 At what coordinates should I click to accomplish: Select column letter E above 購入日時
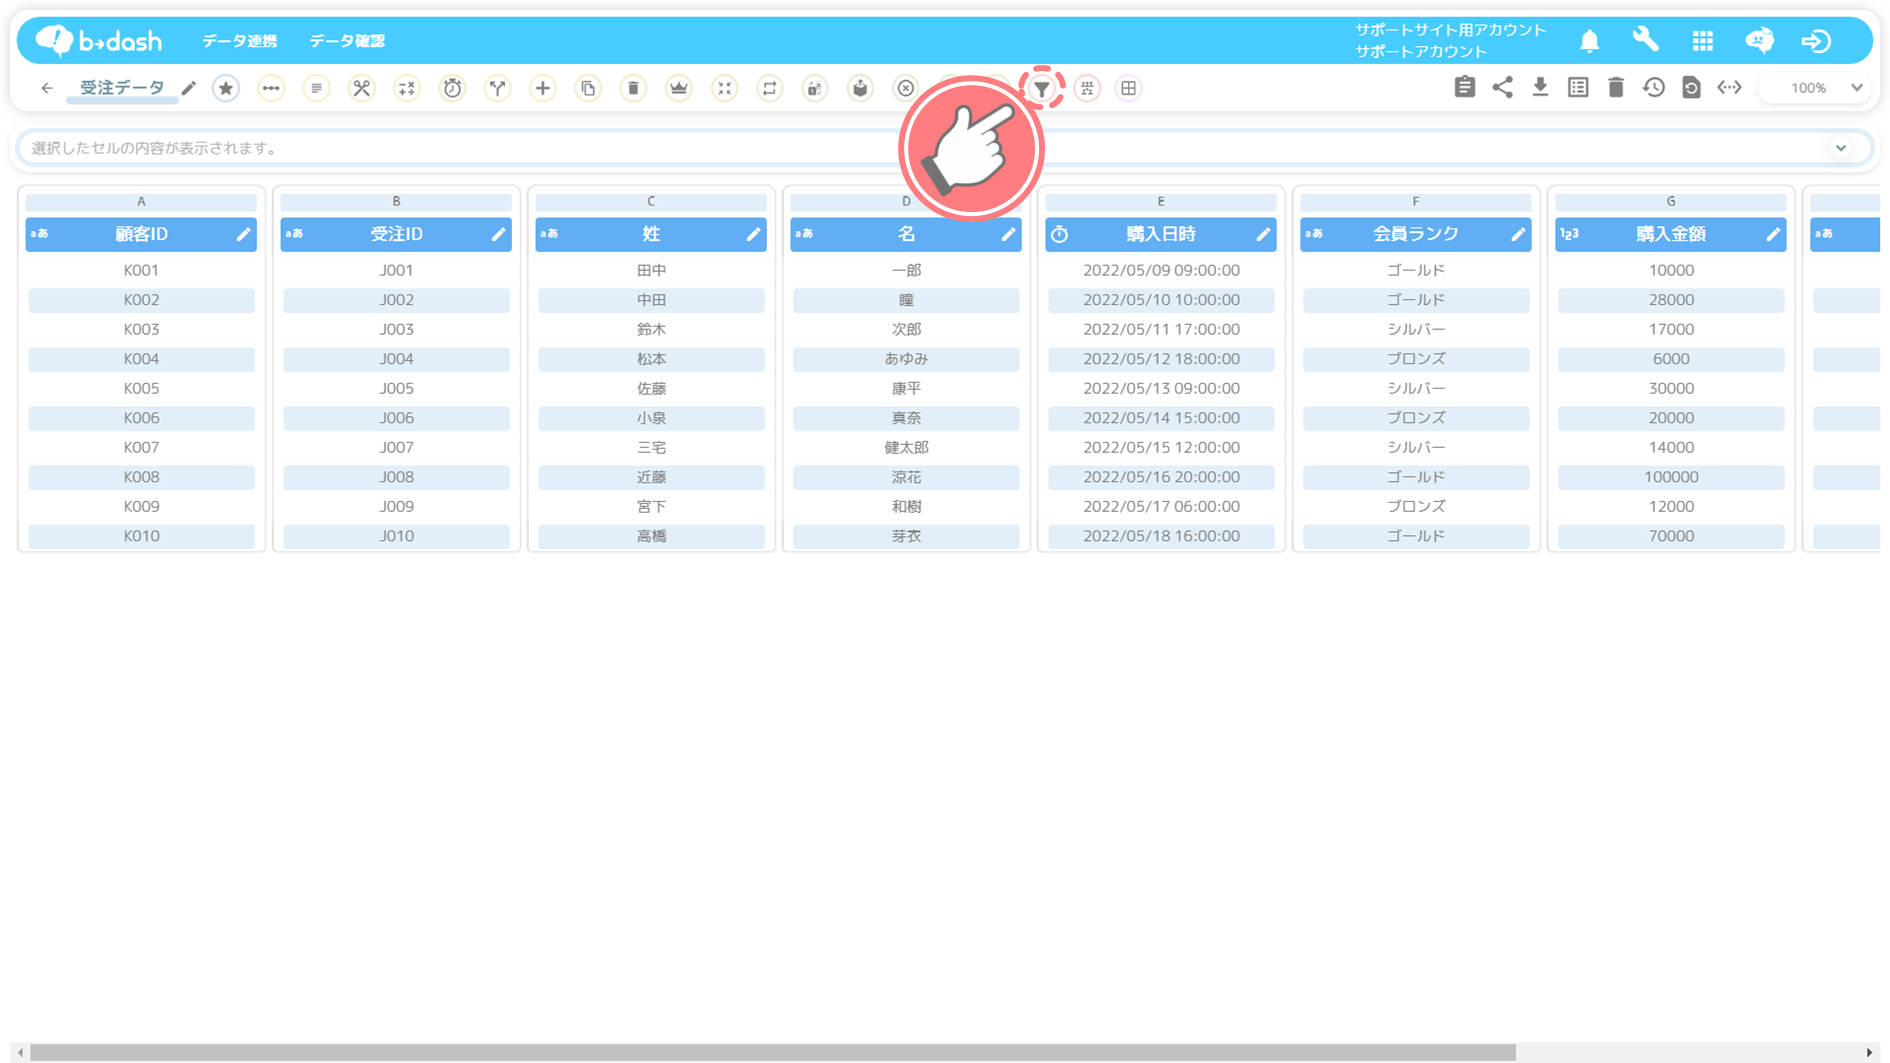(x=1161, y=201)
